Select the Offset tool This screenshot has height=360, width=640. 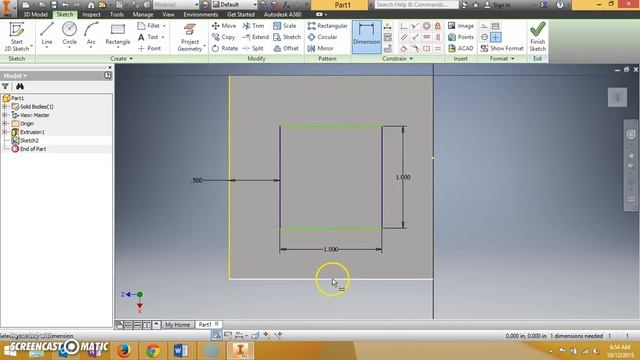[x=286, y=48]
